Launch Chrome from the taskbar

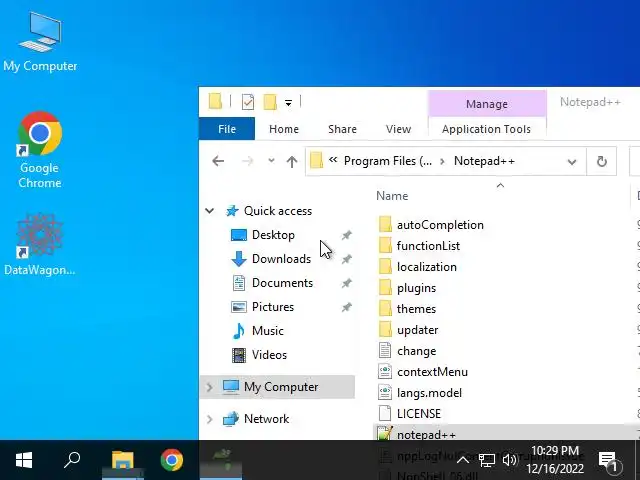(171, 460)
